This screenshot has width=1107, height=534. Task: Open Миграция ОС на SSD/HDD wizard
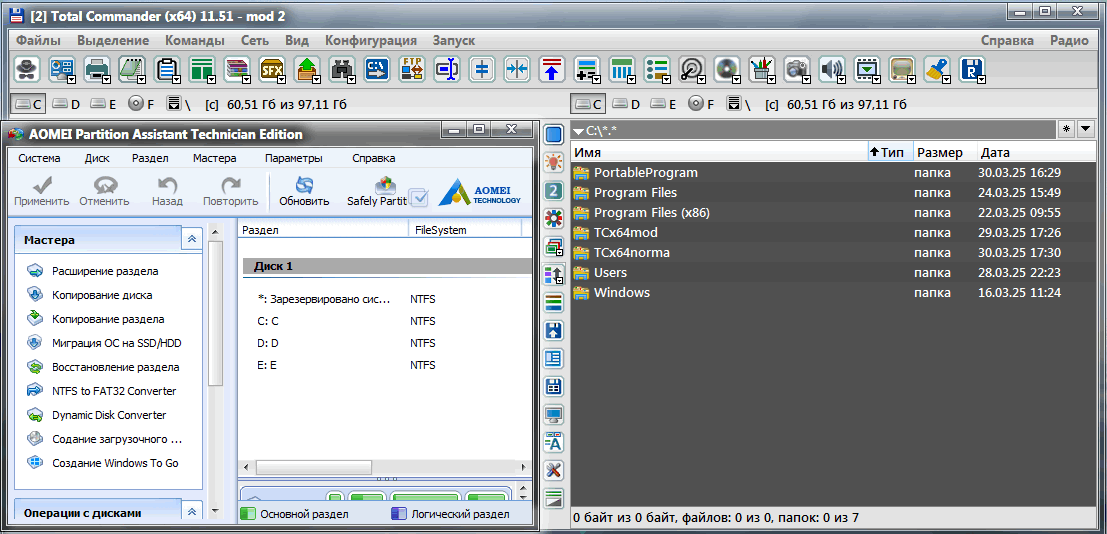116,343
